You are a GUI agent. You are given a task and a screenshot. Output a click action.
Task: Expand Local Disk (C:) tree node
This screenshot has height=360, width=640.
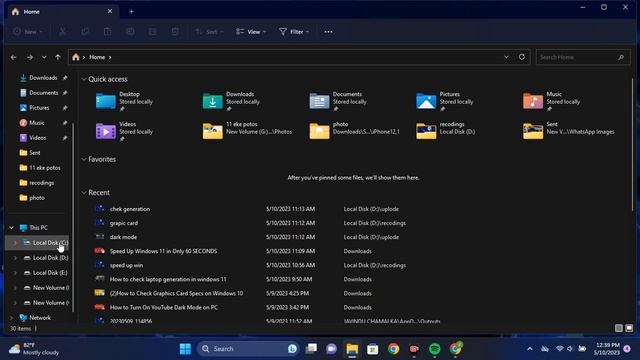(x=15, y=243)
